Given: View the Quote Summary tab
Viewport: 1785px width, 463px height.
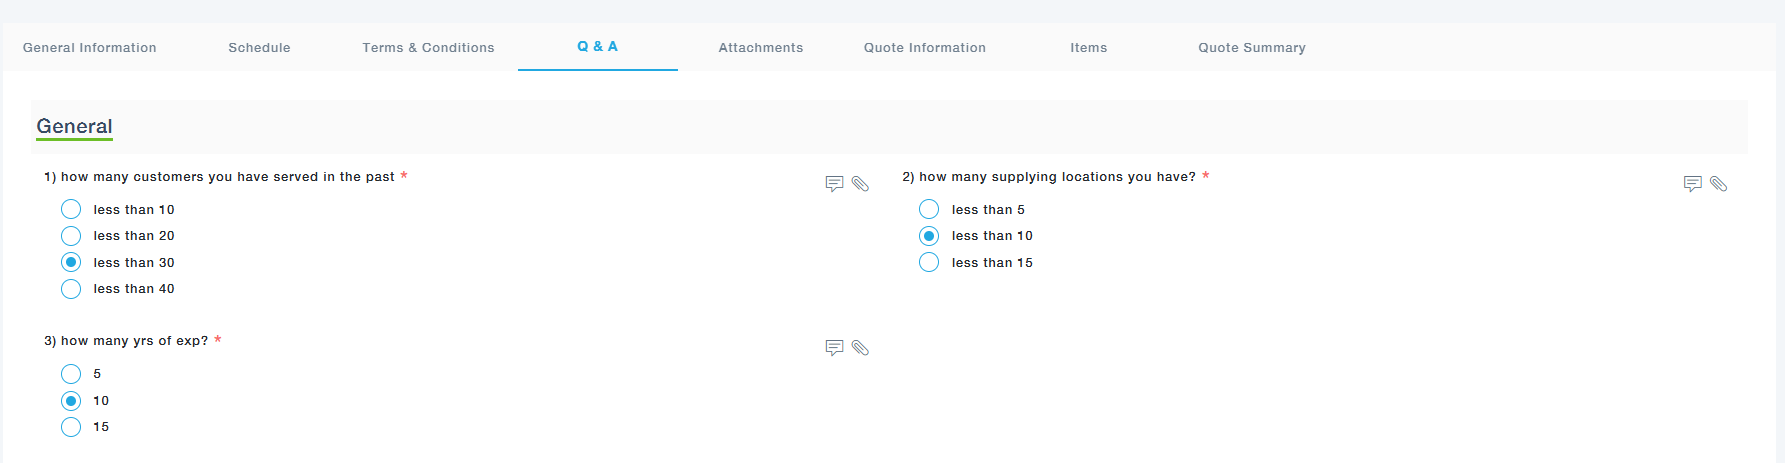Looking at the screenshot, I should [1251, 48].
